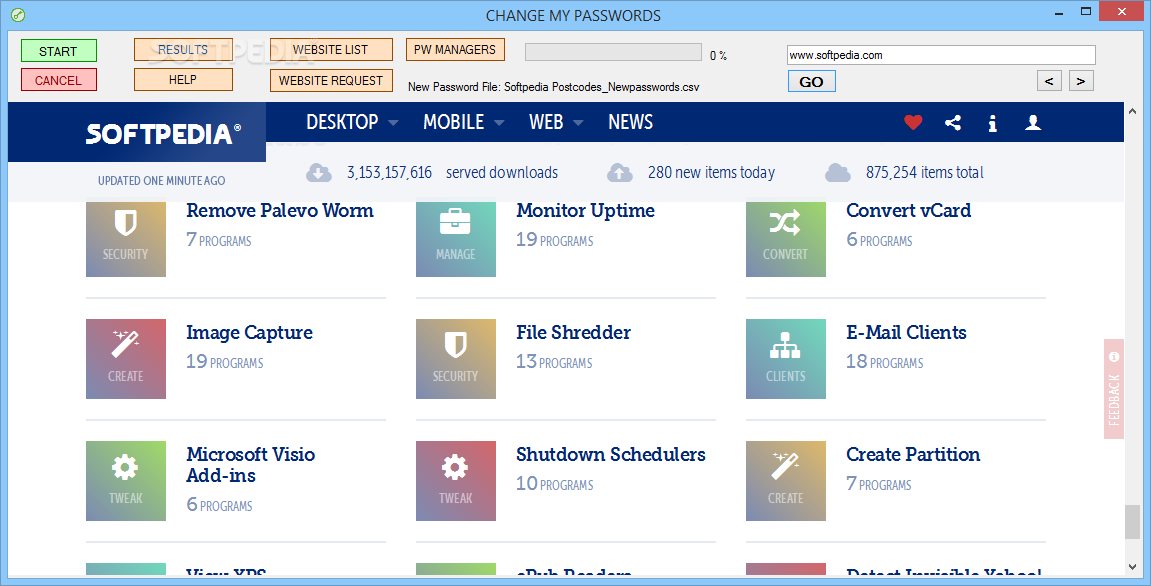Open the FEEDBACK side tab
Image resolution: width=1151 pixels, height=586 pixels.
[1114, 389]
